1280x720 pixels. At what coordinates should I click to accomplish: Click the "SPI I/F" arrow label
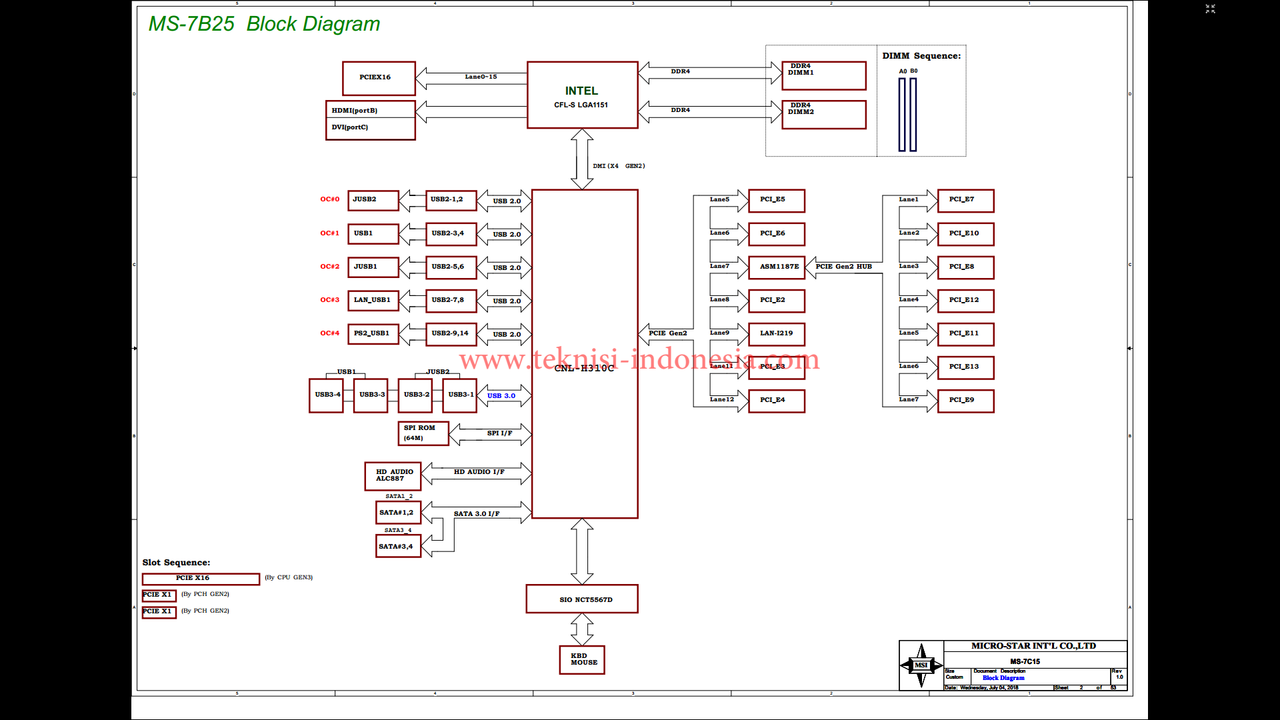[x=500, y=433]
